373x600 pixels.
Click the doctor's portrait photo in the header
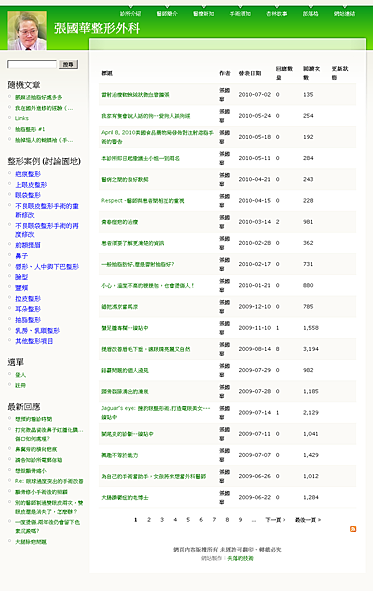(27, 31)
